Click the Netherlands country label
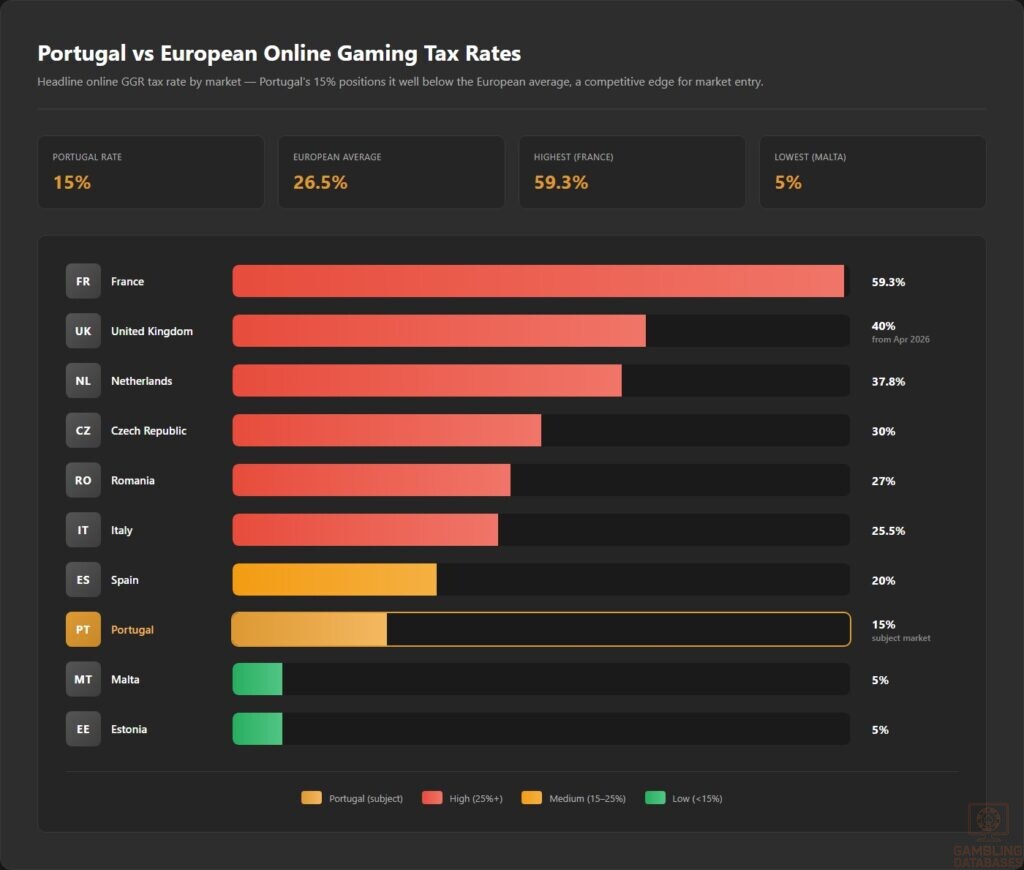This screenshot has height=870, width=1024. coord(141,381)
